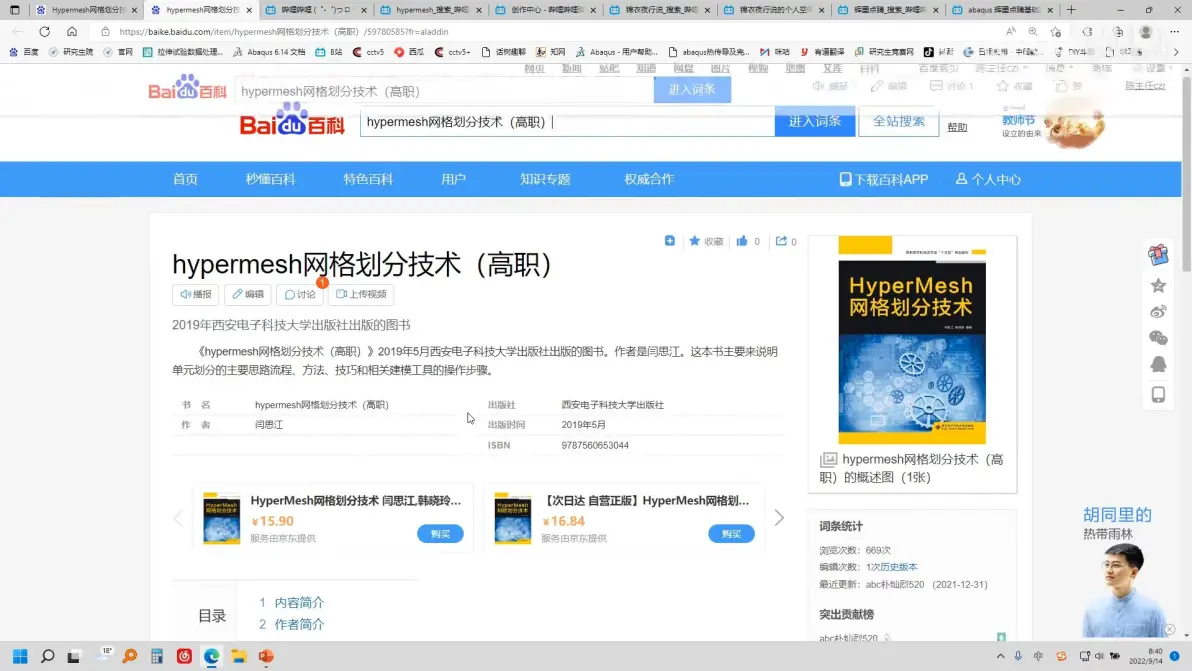This screenshot has width=1192, height=671.
Task: Click 购买 for the ¥15.90 book
Action: pyautogui.click(x=440, y=533)
